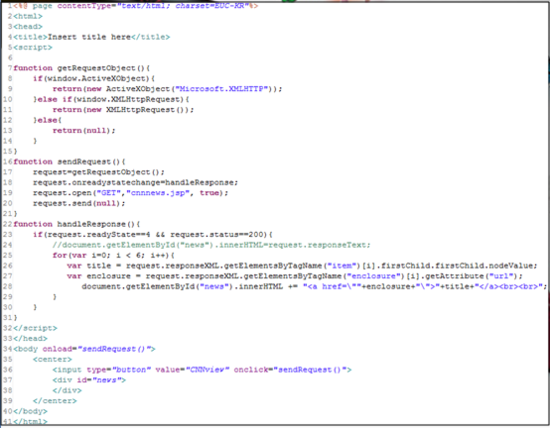The height and width of the screenshot is (428, 550).
Task: Click the innerHTML += line 28
Action: point(314,287)
